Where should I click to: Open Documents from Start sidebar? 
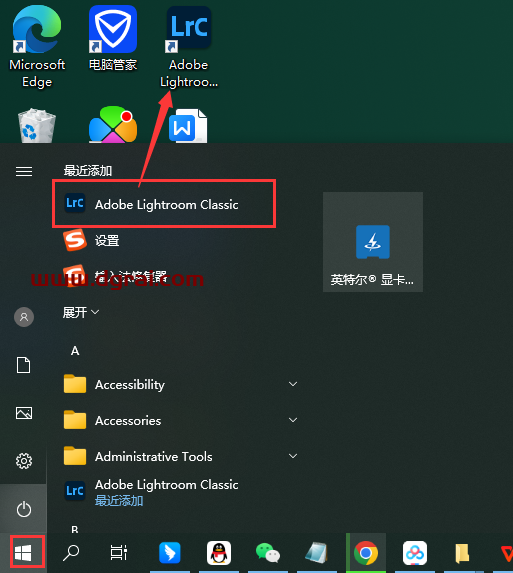click(x=24, y=365)
